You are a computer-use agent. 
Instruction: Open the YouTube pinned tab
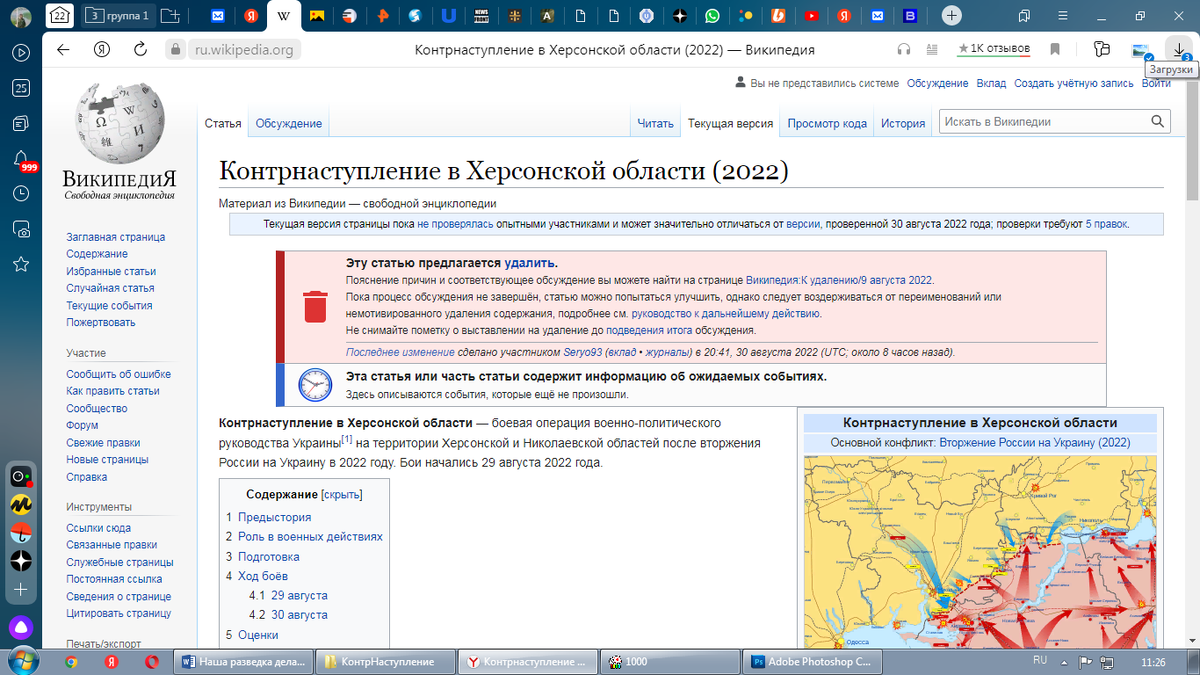pyautogui.click(x=811, y=16)
